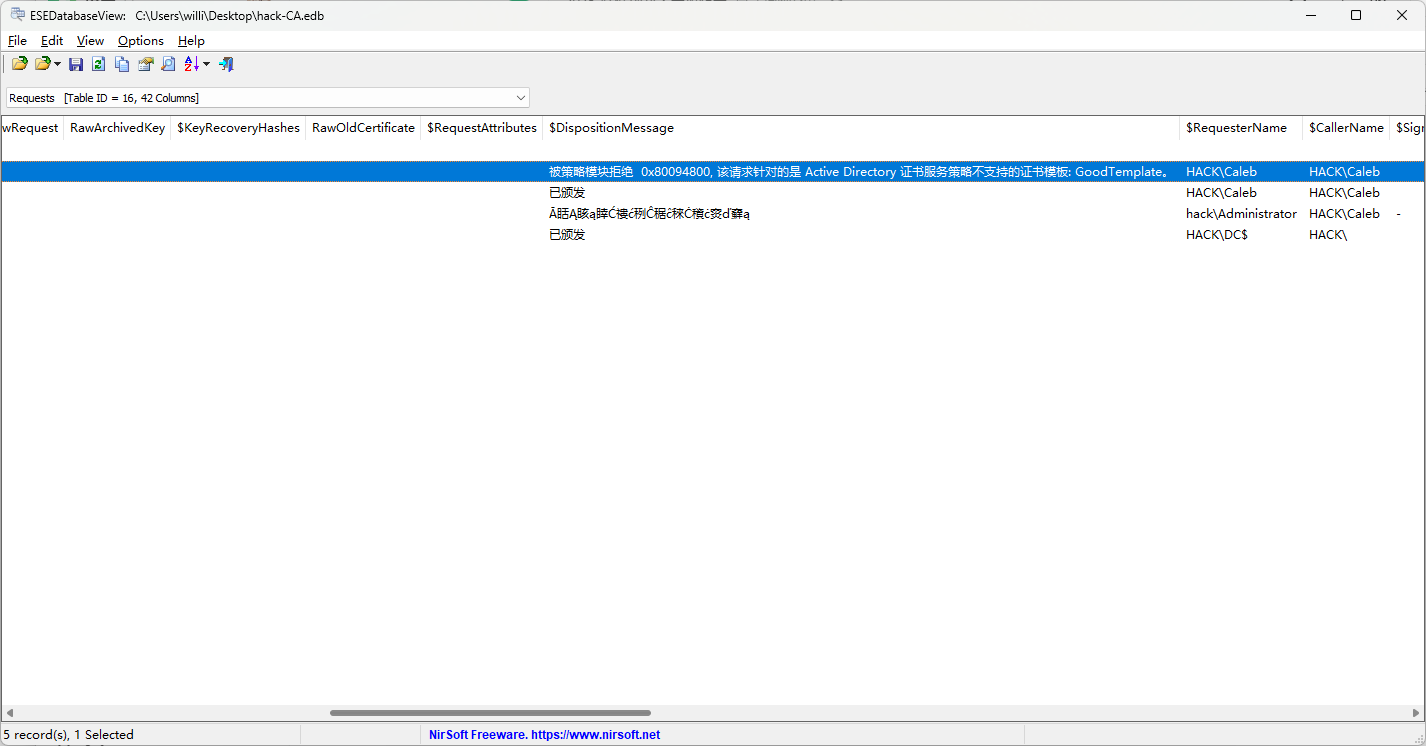Select the row with requester HACK\DC$
Screen dimensions: 1426x746
coord(1216,235)
